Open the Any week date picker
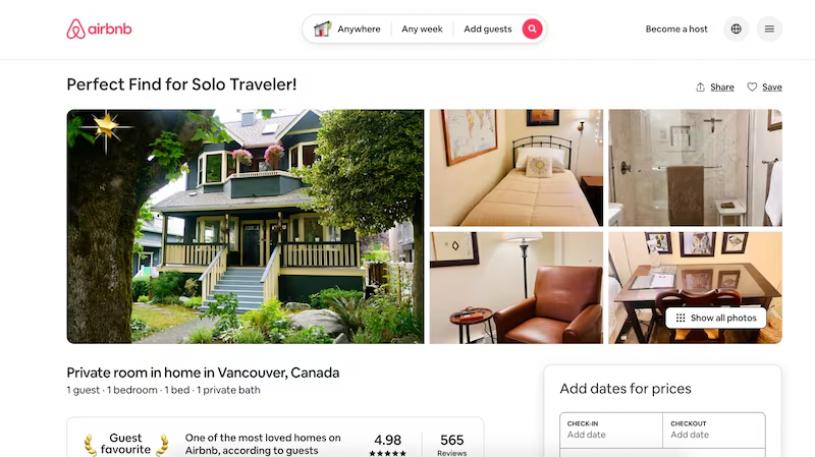 (422, 29)
